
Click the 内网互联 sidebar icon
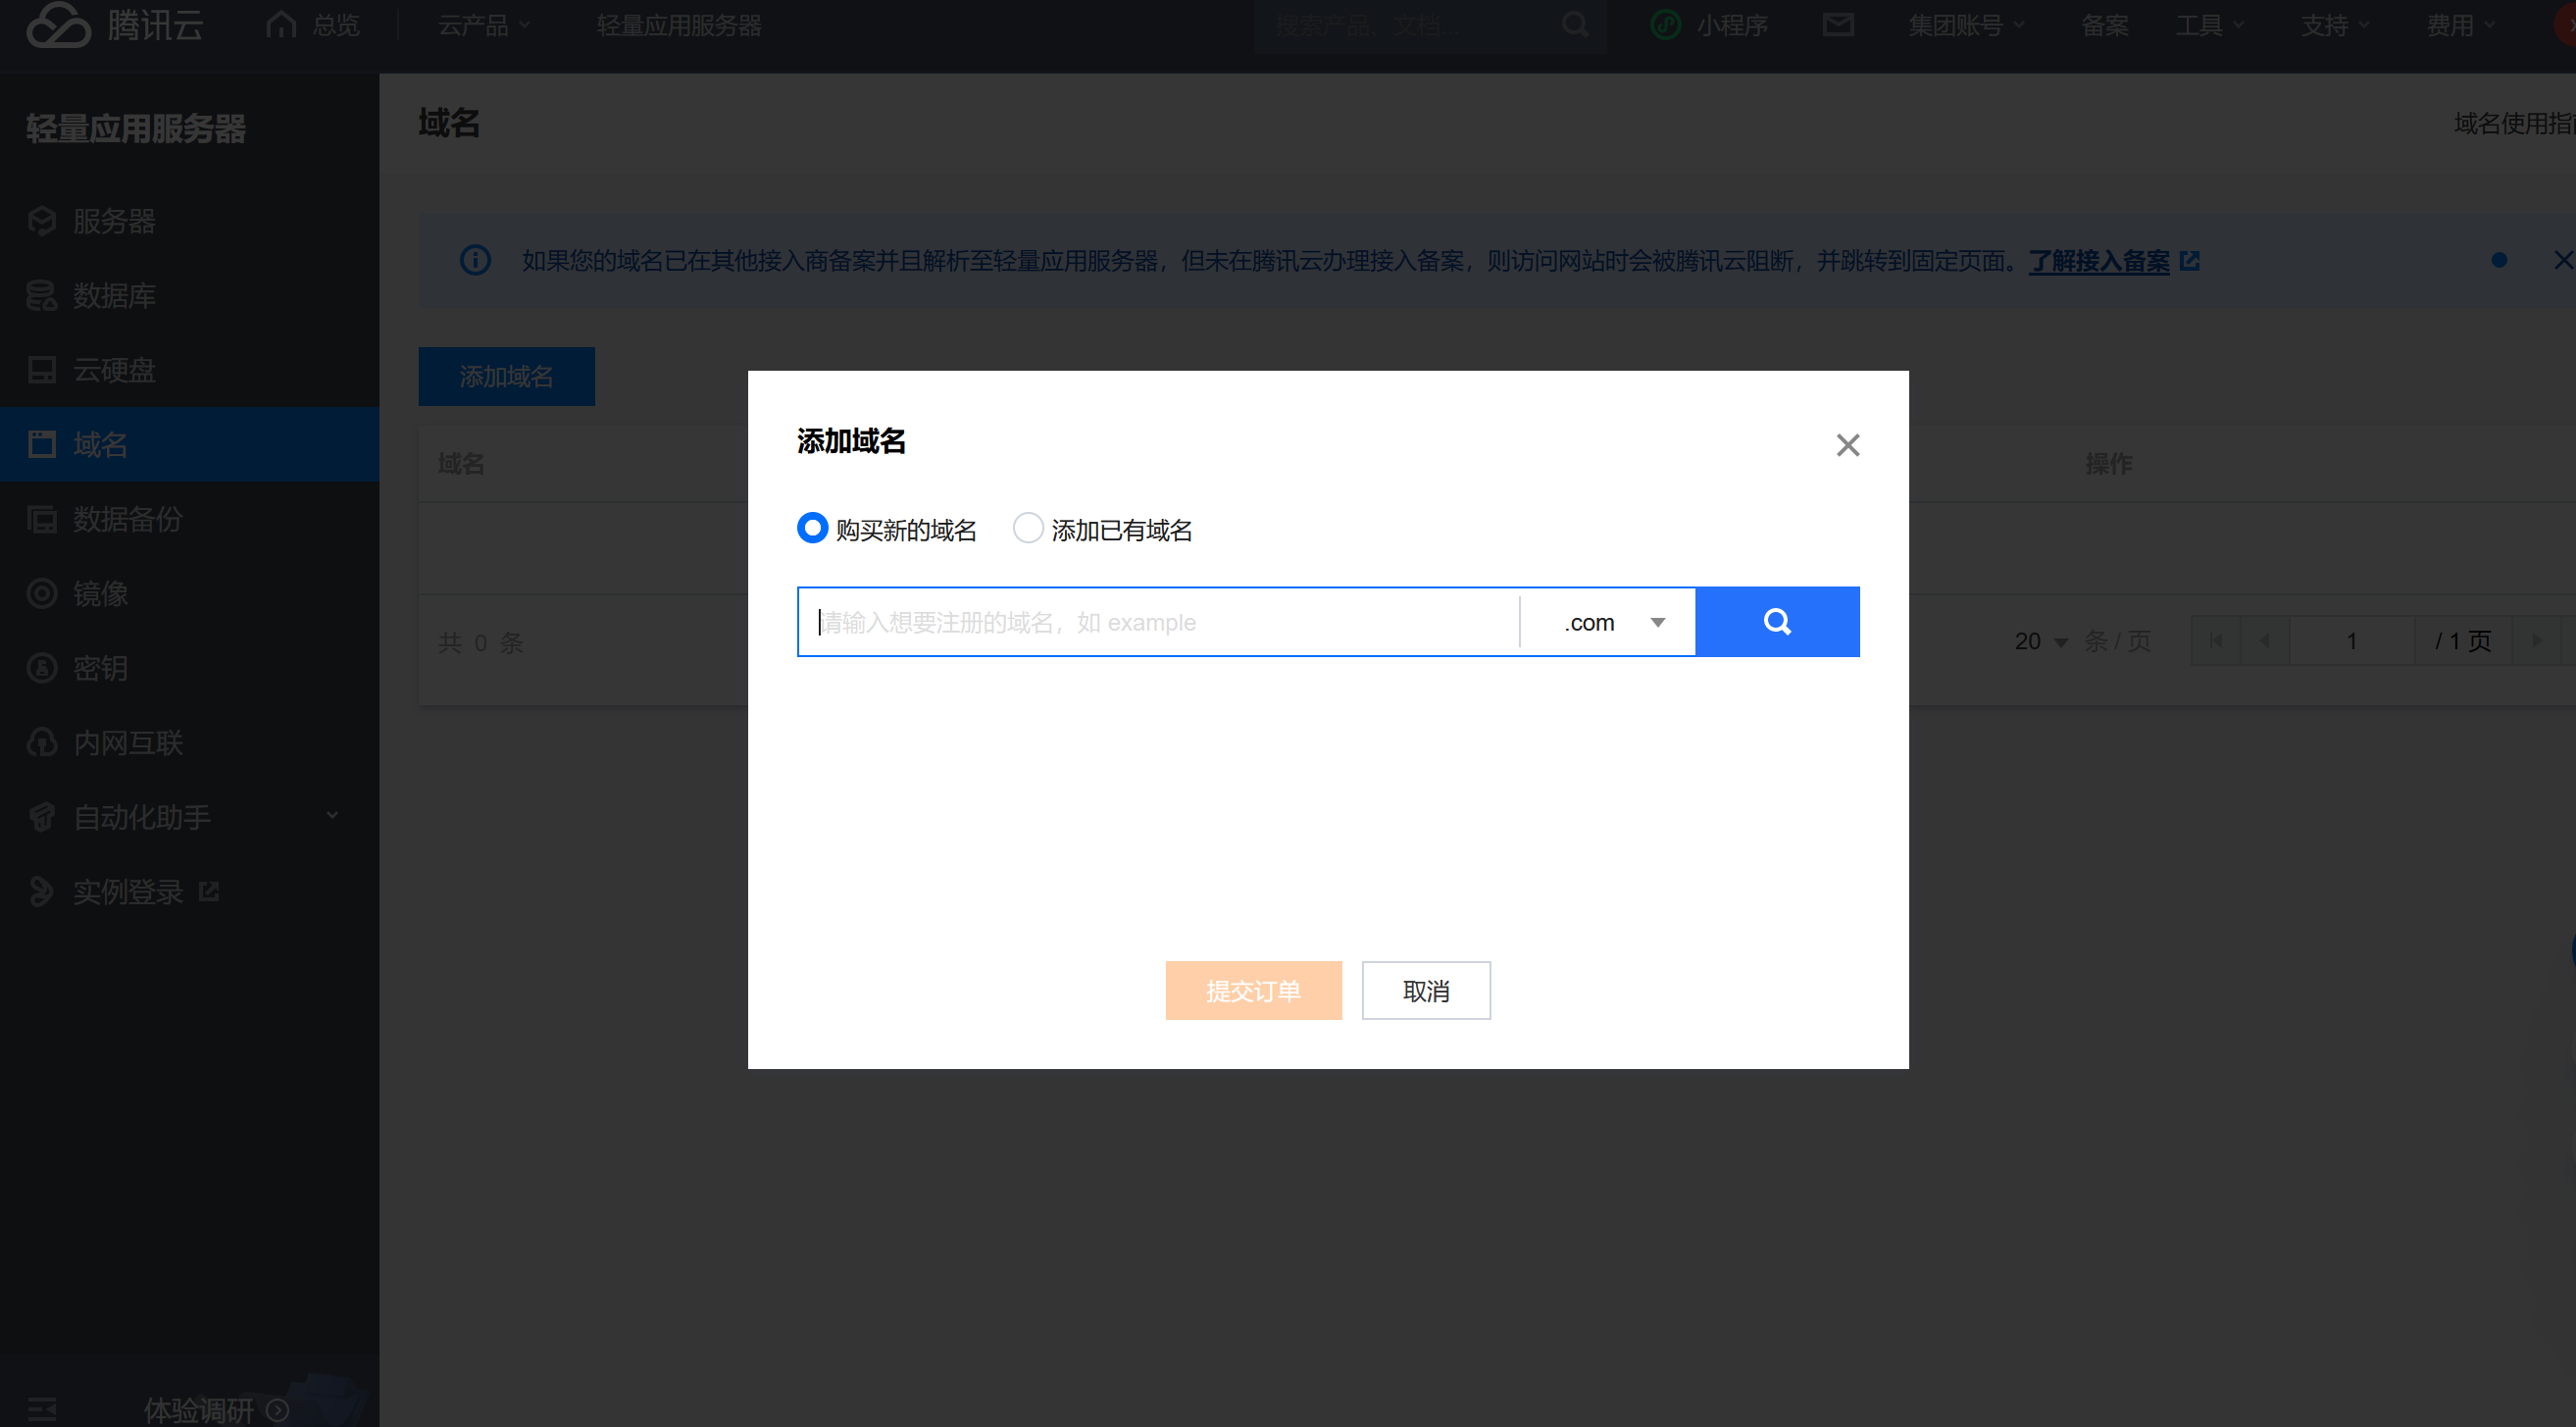coord(42,742)
